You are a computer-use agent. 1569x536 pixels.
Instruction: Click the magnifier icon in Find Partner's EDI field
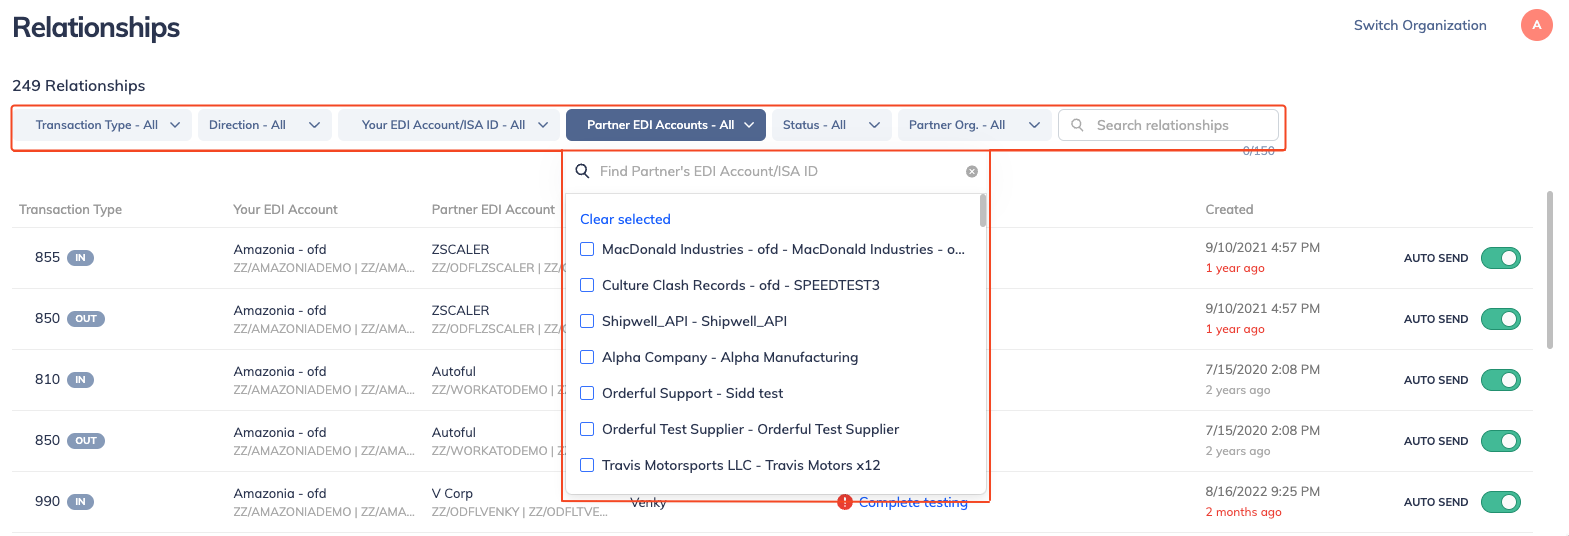(582, 171)
